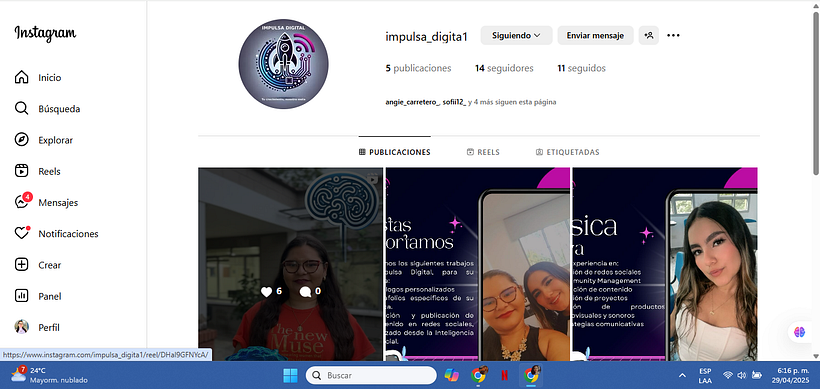Open Copilot from the taskbar

pyautogui.click(x=451, y=375)
